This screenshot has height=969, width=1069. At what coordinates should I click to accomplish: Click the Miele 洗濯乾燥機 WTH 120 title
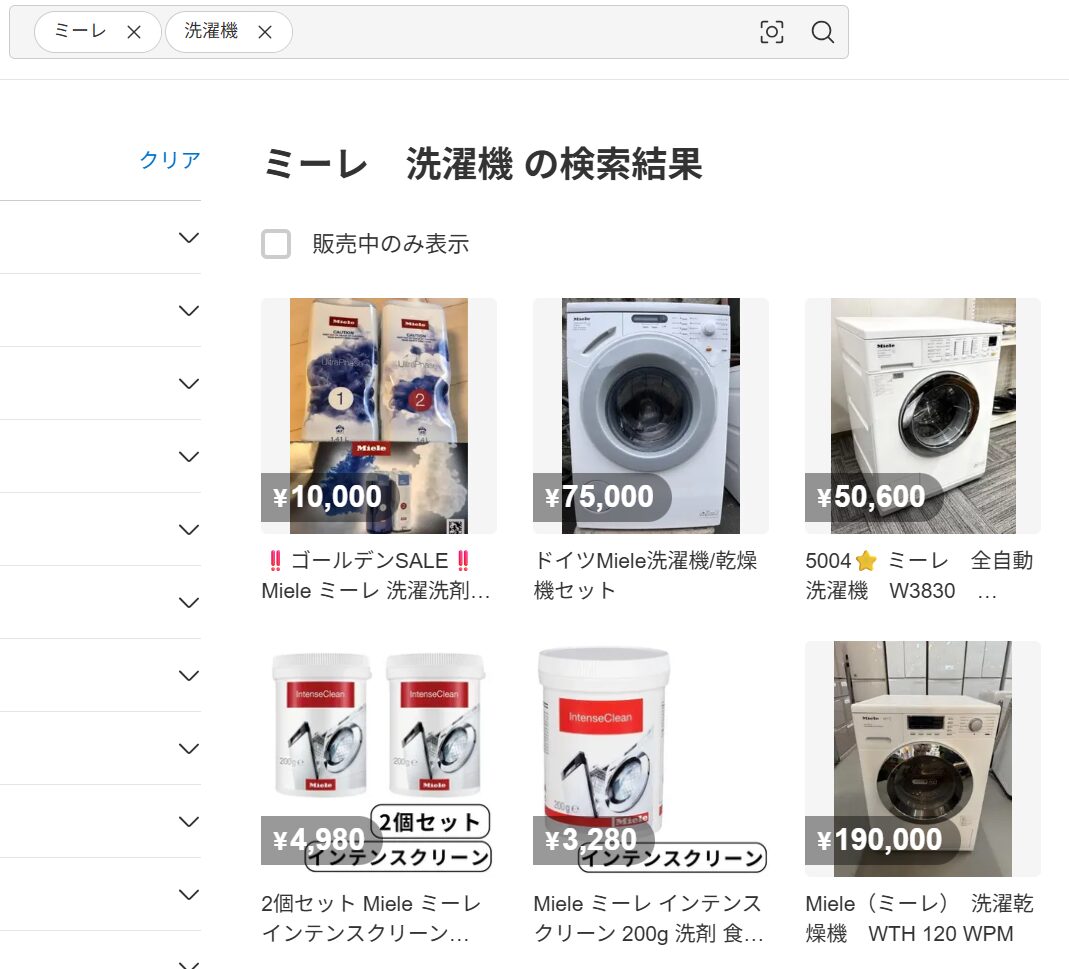coord(919,918)
